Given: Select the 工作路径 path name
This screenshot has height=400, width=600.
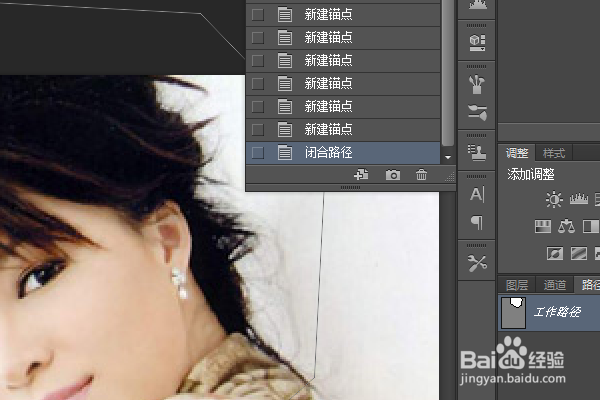Looking at the screenshot, I should click(x=557, y=312).
